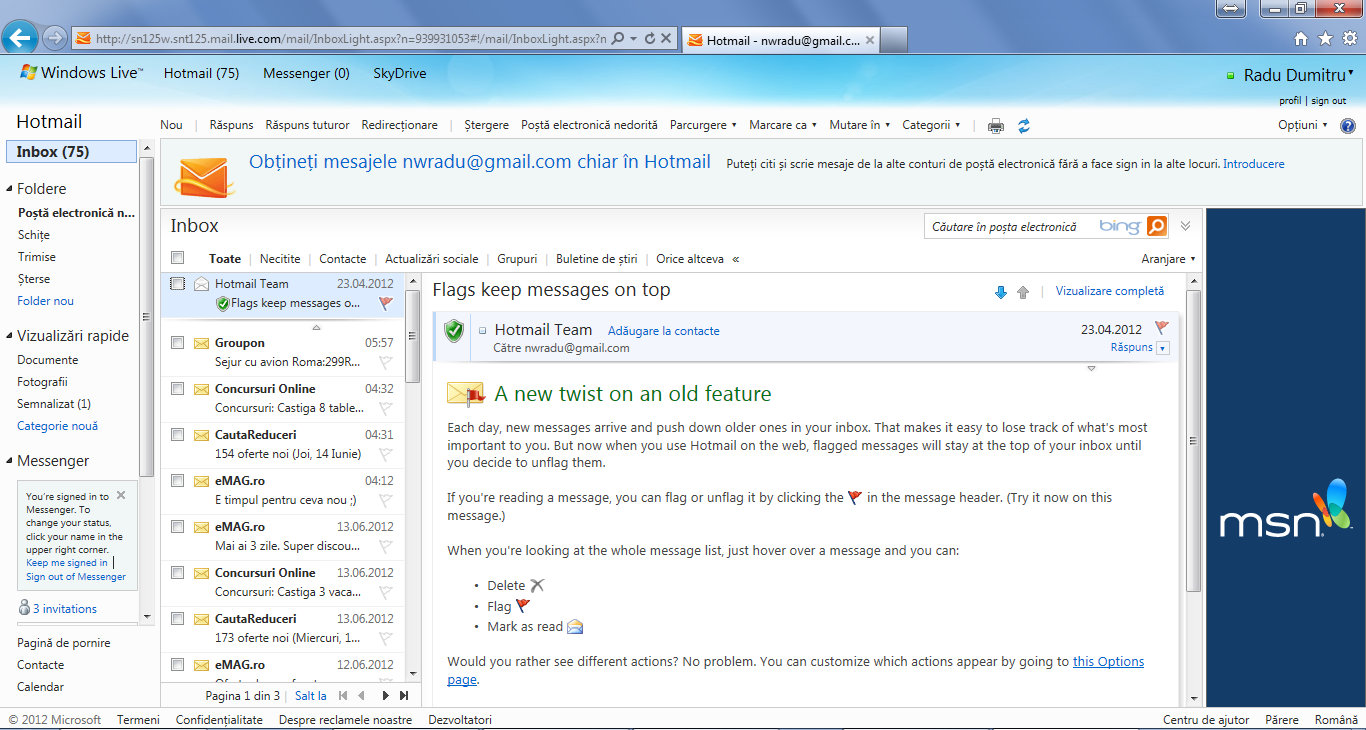This screenshot has height=730, width=1366.
Task: Open the Parcurgere dropdown
Action: [x=703, y=125]
